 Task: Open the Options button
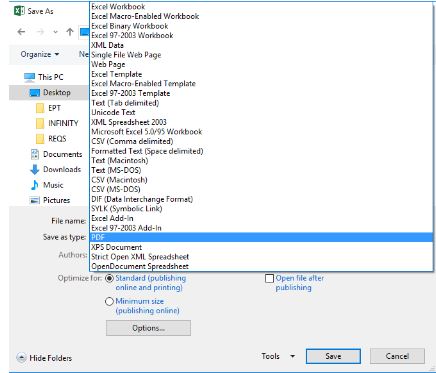point(148,328)
